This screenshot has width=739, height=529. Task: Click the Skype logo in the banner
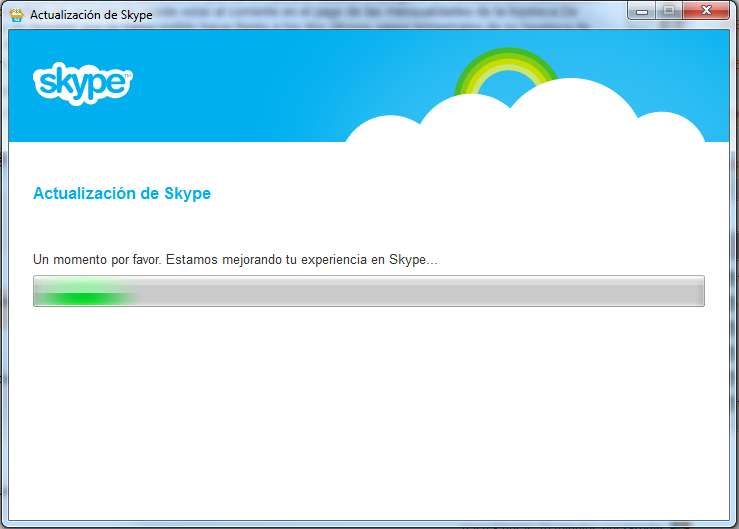[x=83, y=83]
